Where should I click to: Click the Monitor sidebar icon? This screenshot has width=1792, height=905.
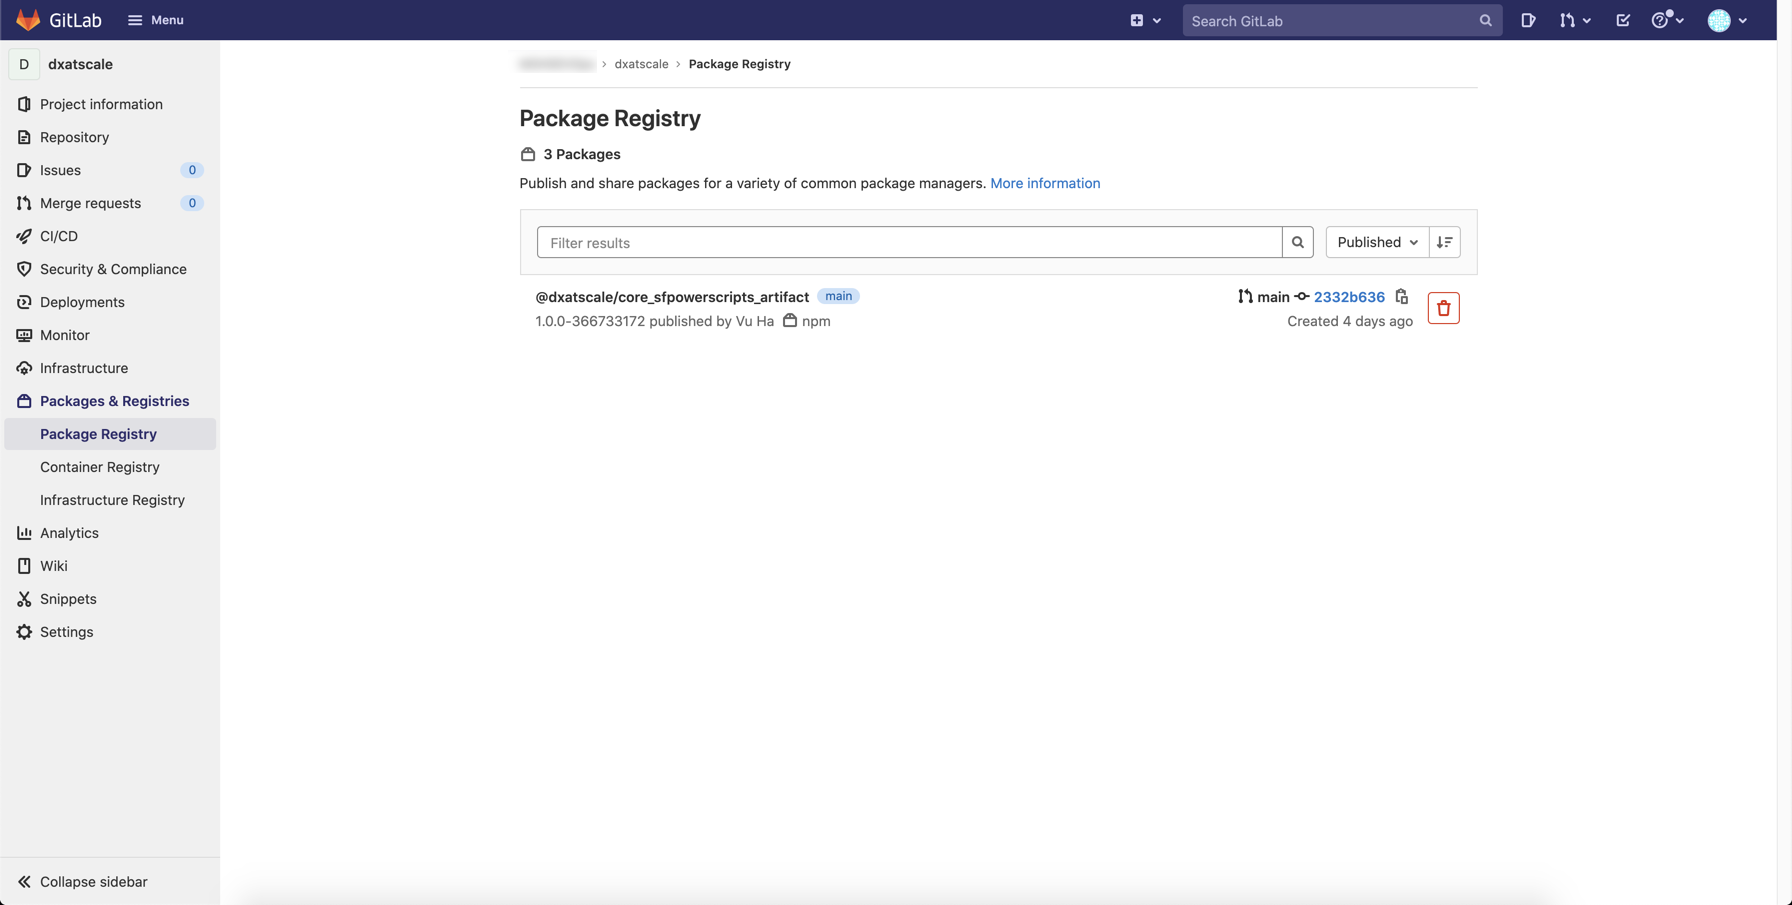(24, 335)
